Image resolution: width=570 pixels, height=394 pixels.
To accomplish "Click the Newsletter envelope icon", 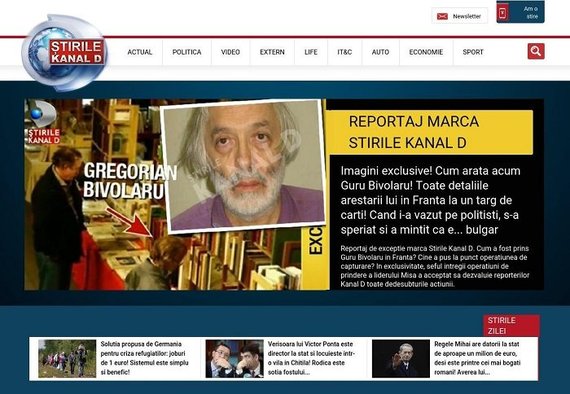I will 442,16.
